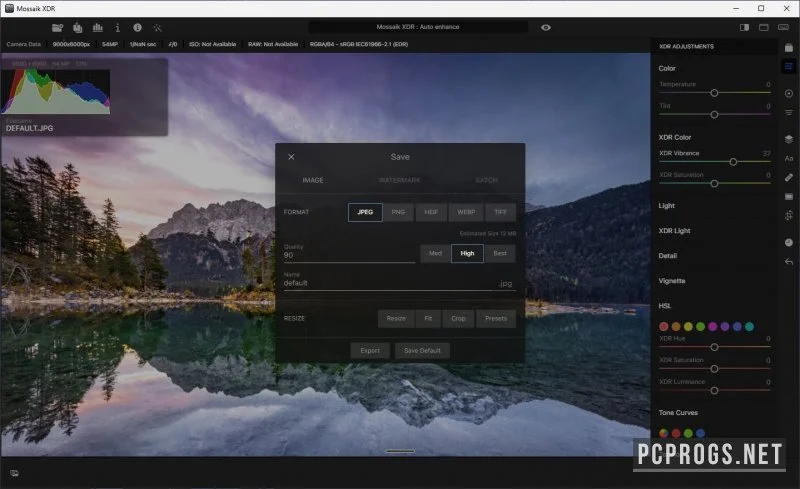Click the filled rectangle icon in sidebar

coord(789,197)
